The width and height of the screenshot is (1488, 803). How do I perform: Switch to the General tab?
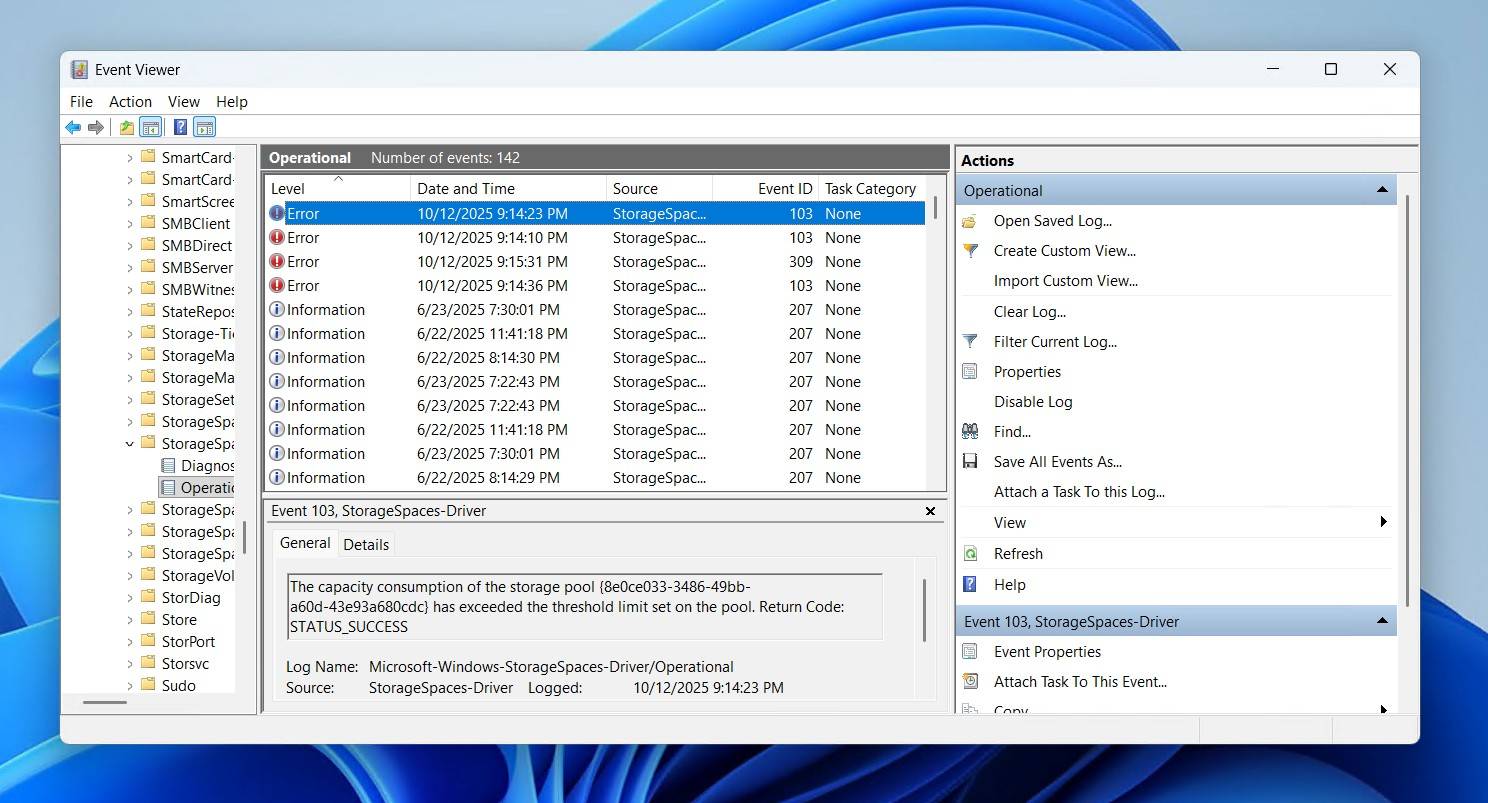pyautogui.click(x=305, y=543)
